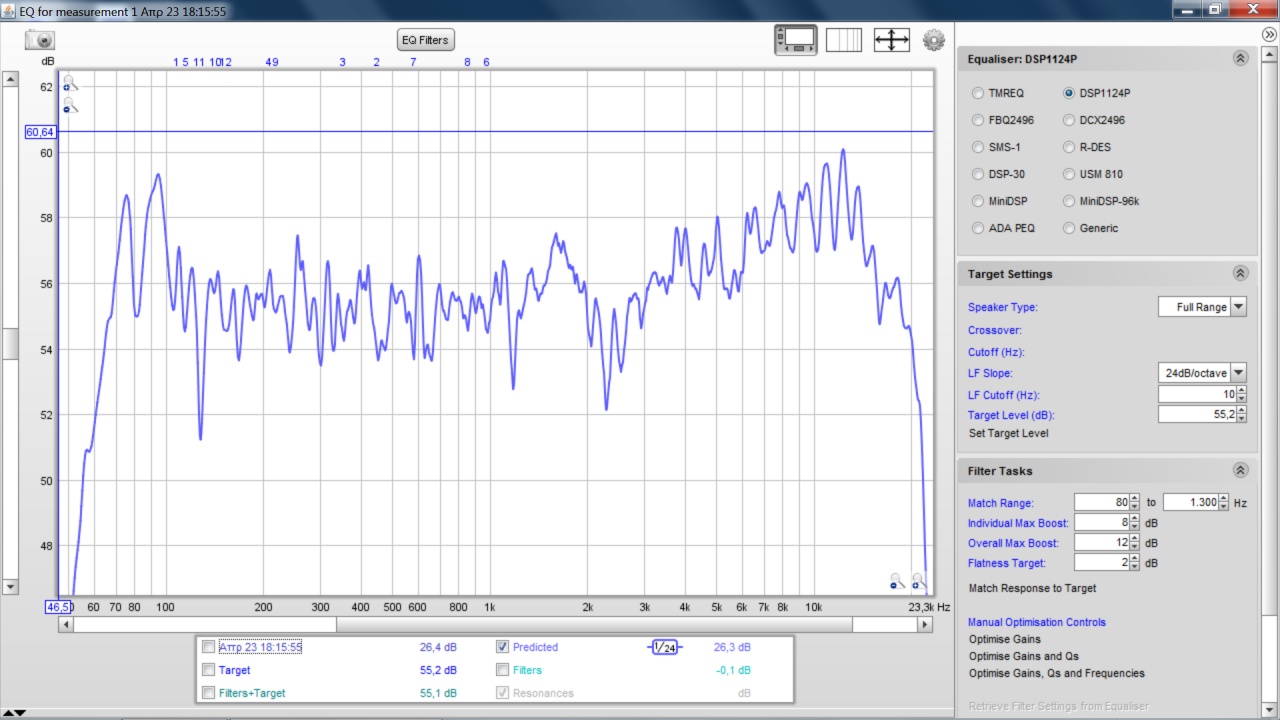Image resolution: width=1280 pixels, height=720 pixels.
Task: Open the EQ Filters button
Action: tap(425, 40)
